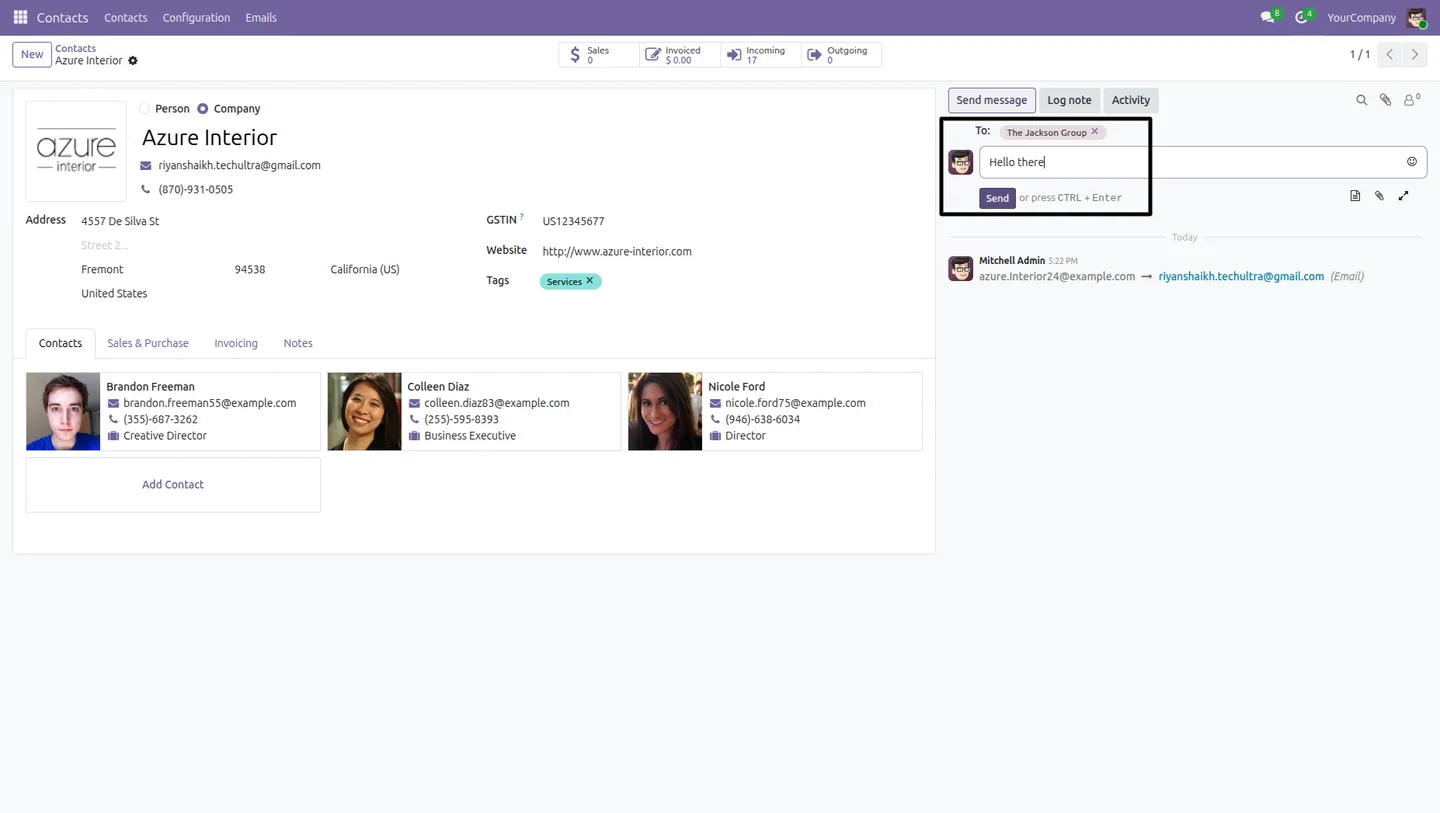Remove the Services tag
This screenshot has height=813, width=1440.
point(590,281)
